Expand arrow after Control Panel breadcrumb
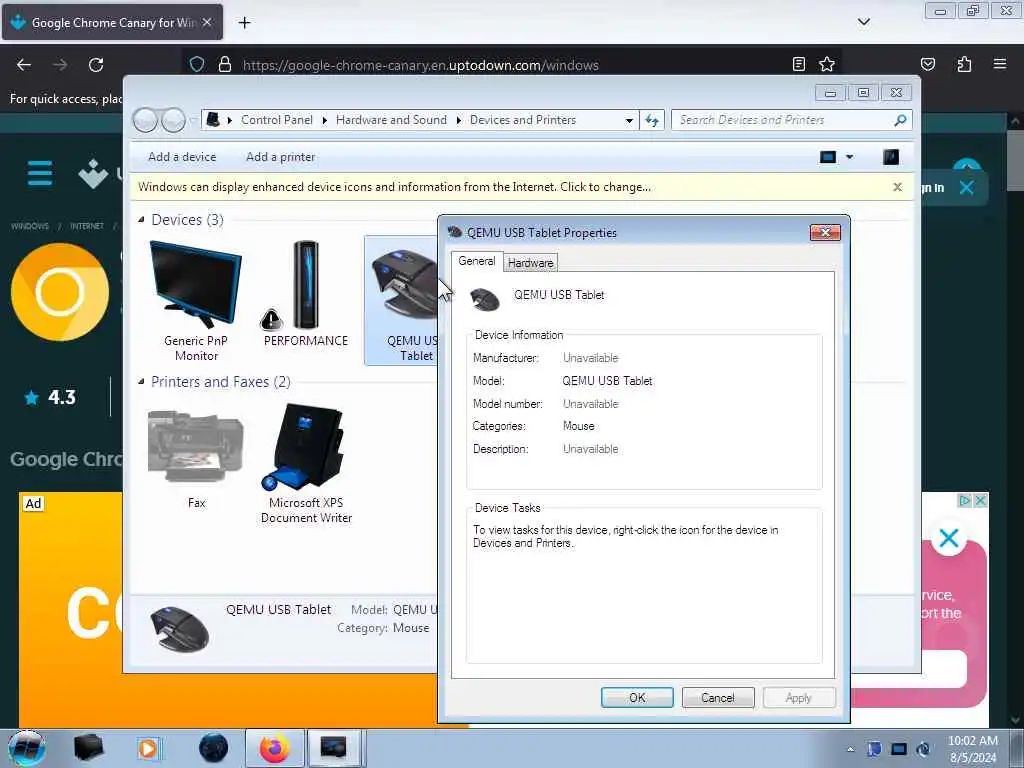 (x=325, y=120)
